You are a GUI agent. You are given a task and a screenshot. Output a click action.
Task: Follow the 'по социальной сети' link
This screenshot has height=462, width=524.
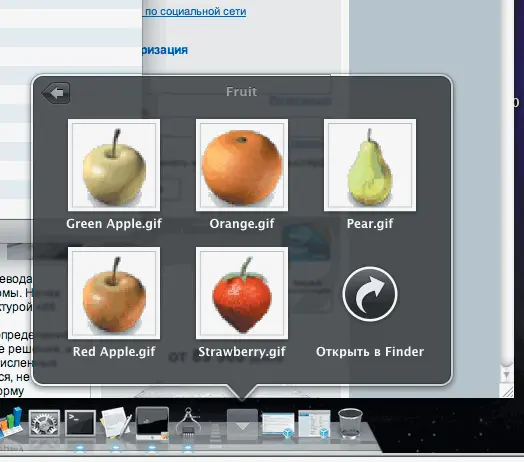coord(196,11)
